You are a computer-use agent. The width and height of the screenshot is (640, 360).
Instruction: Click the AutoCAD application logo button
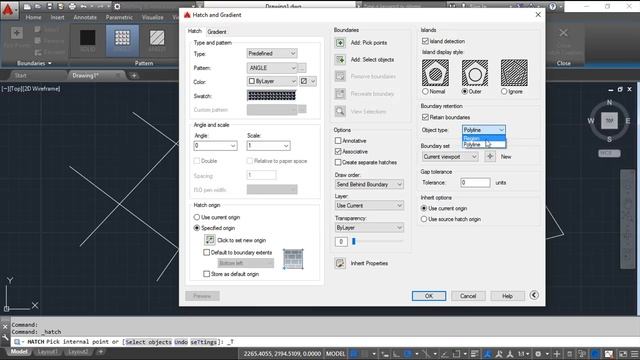(8, 9)
